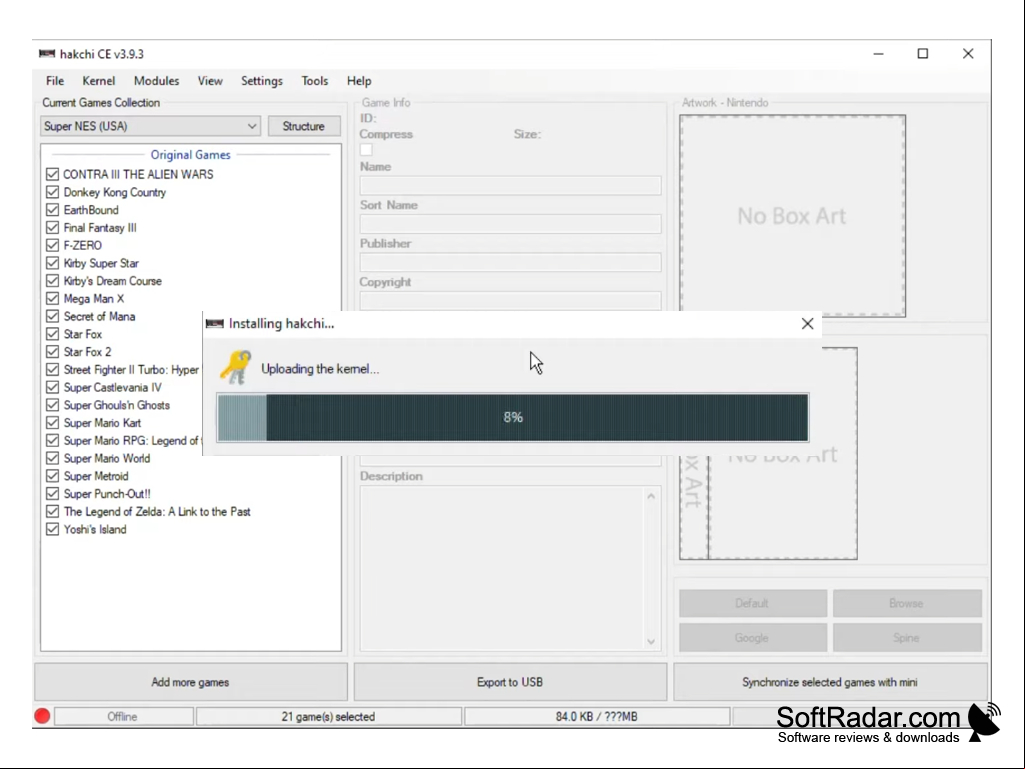
Task: Open the View menu
Action: click(210, 81)
